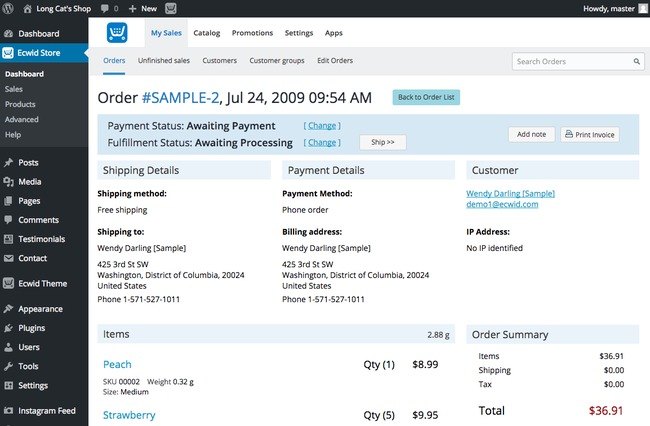
Task: Click the Free shipping method text
Action: click(122, 210)
